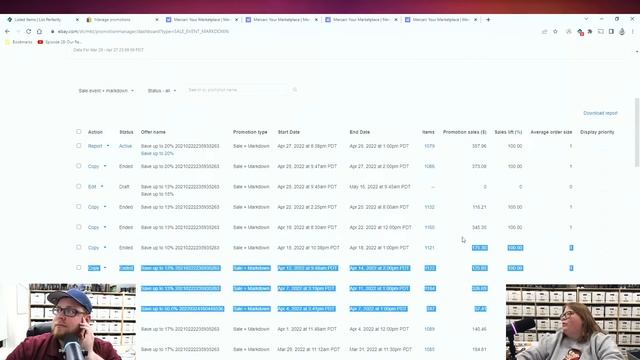The width and height of the screenshot is (640, 360).
Task: Check the box for promotion starting Apr 25
Action: click(x=78, y=166)
